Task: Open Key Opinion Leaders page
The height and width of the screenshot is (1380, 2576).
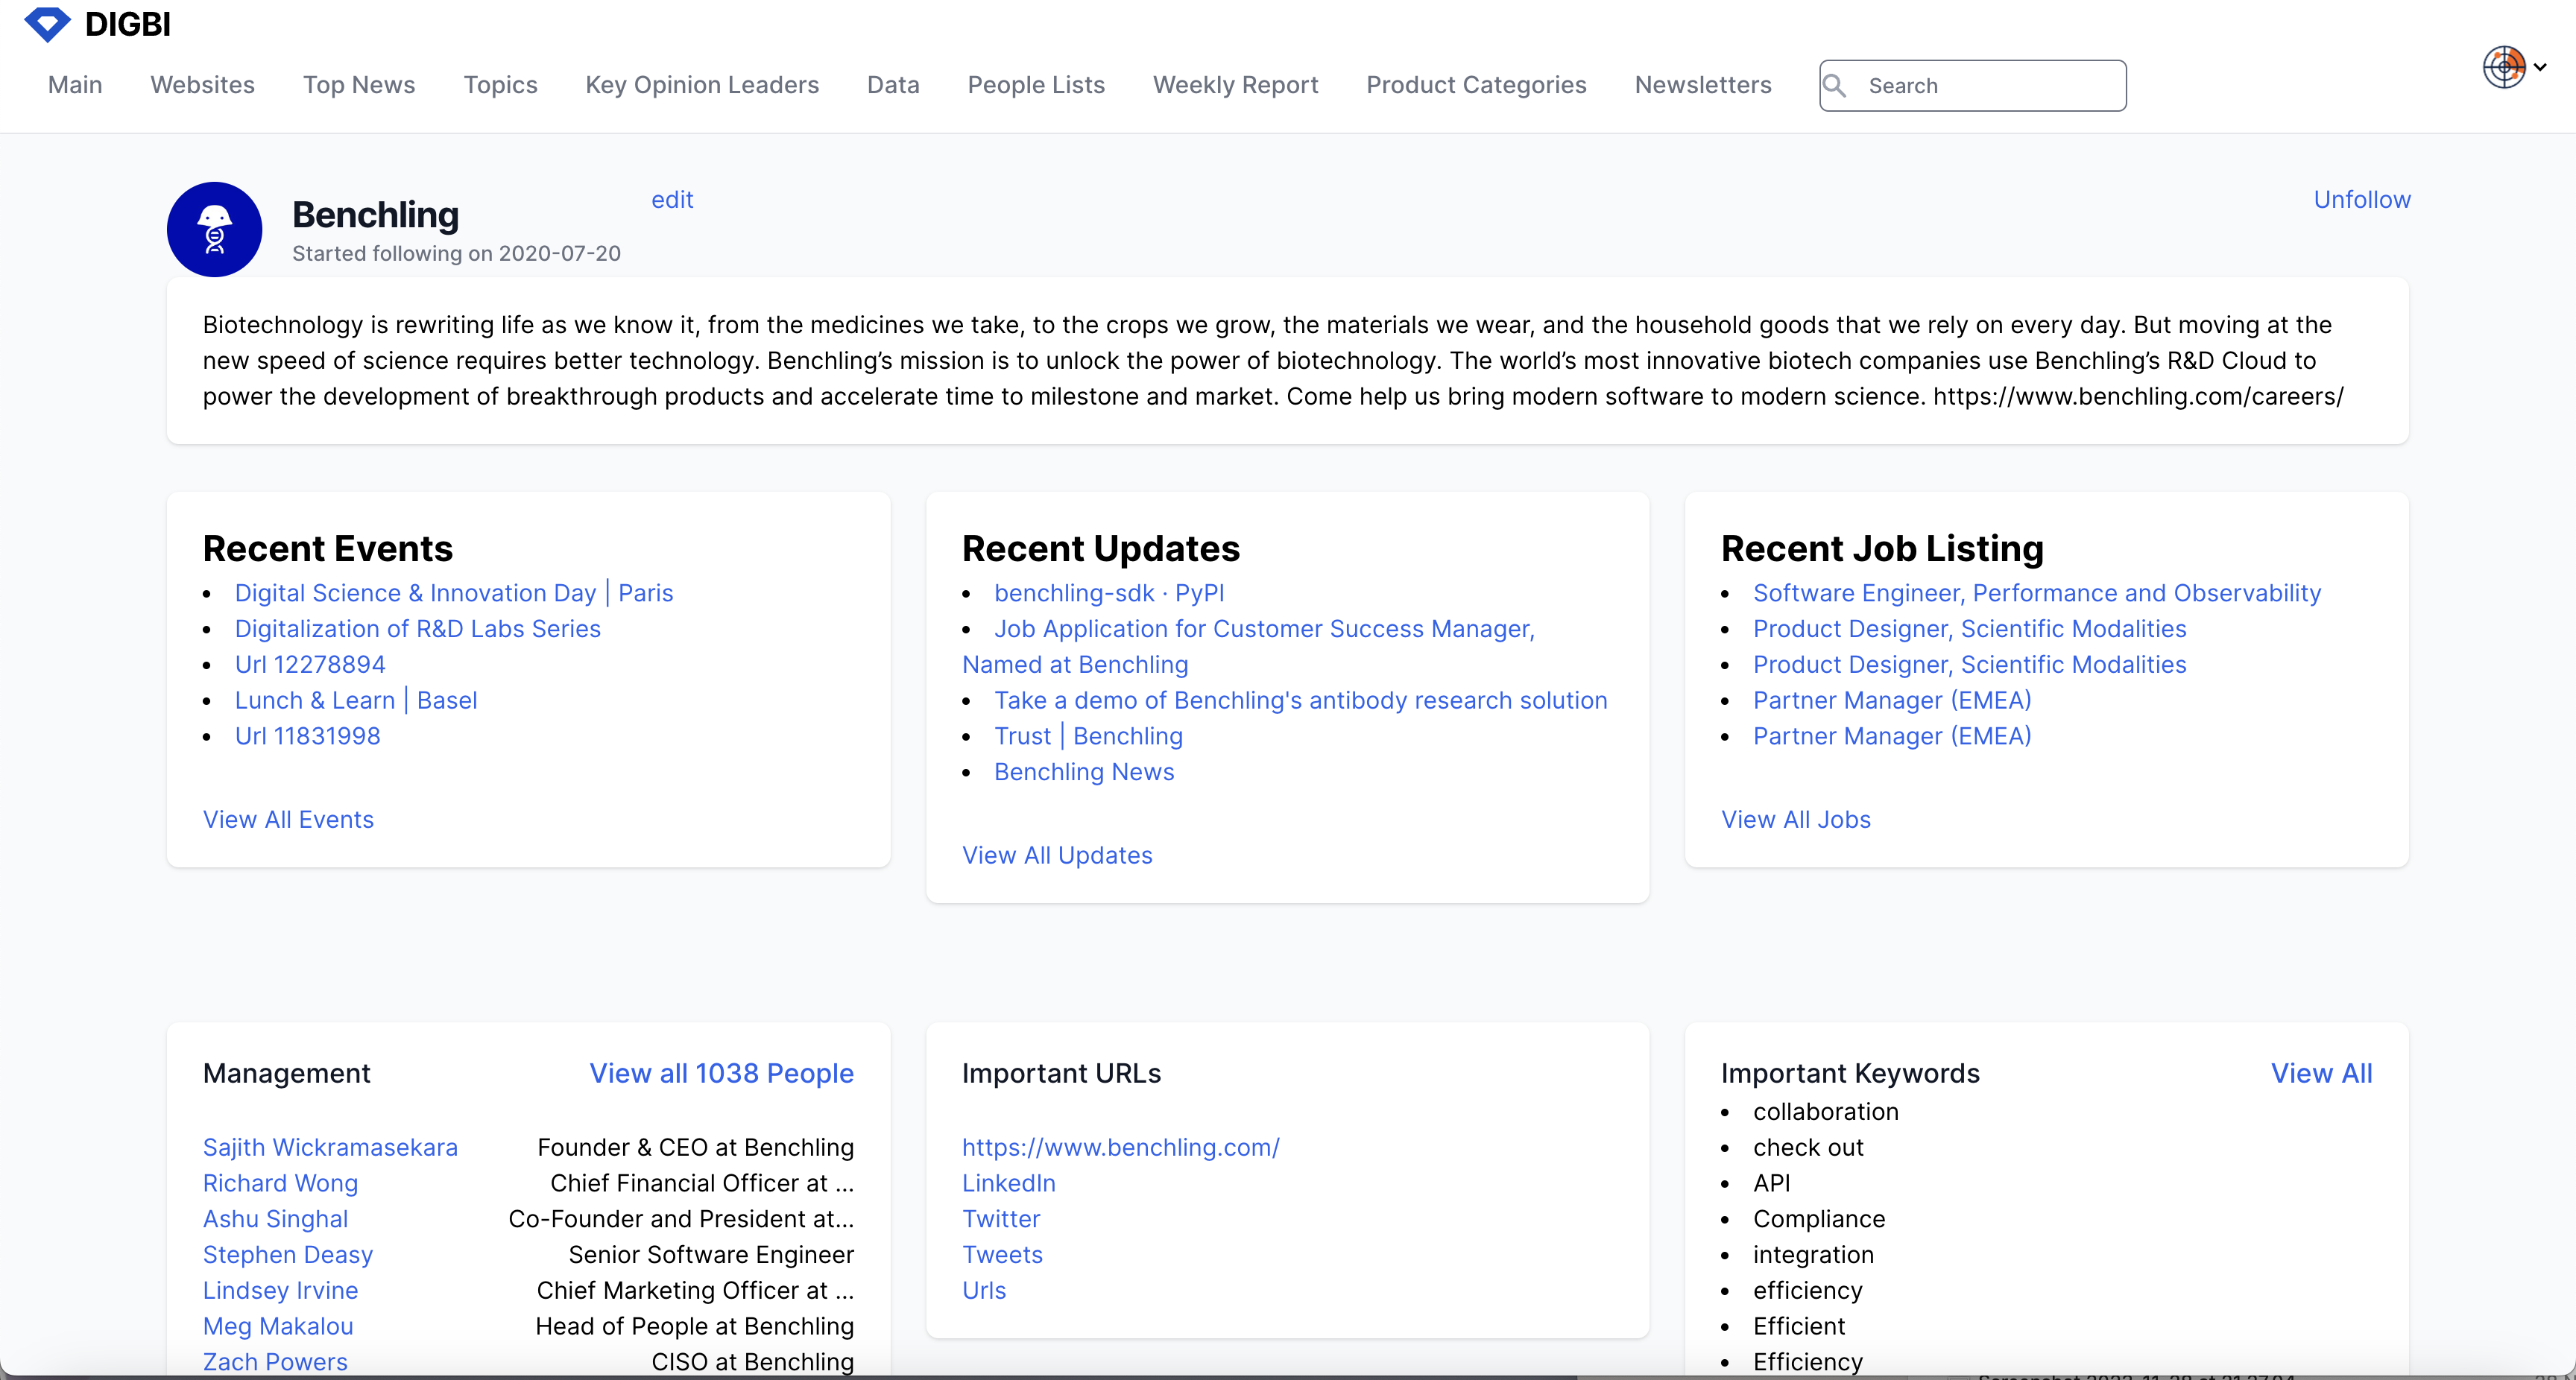Action: [702, 85]
